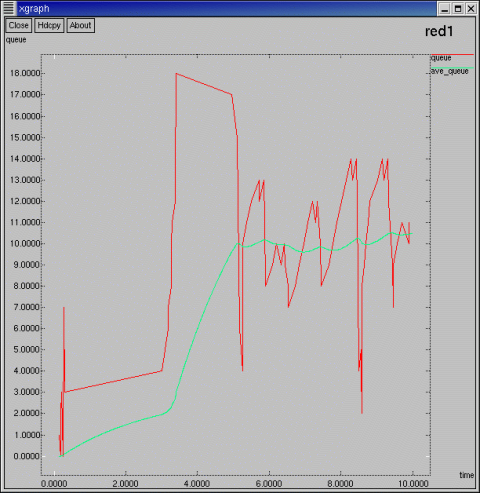Click the Close button in xgraph
The image size is (480, 493).
click(19, 25)
